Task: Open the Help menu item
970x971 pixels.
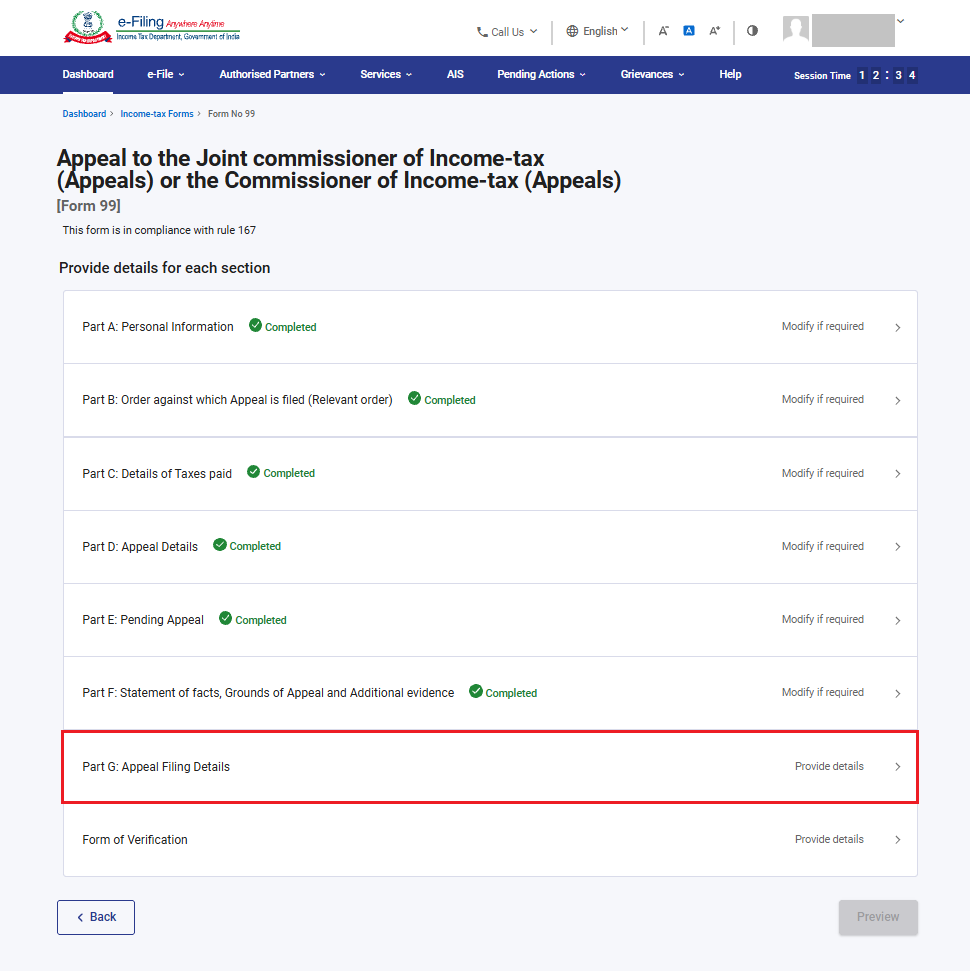Action: tap(730, 74)
